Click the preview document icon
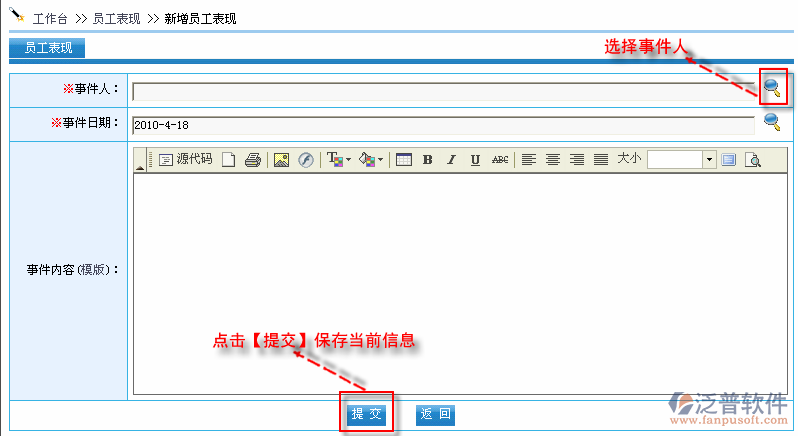Viewport: 798px width, 436px height. [753, 160]
